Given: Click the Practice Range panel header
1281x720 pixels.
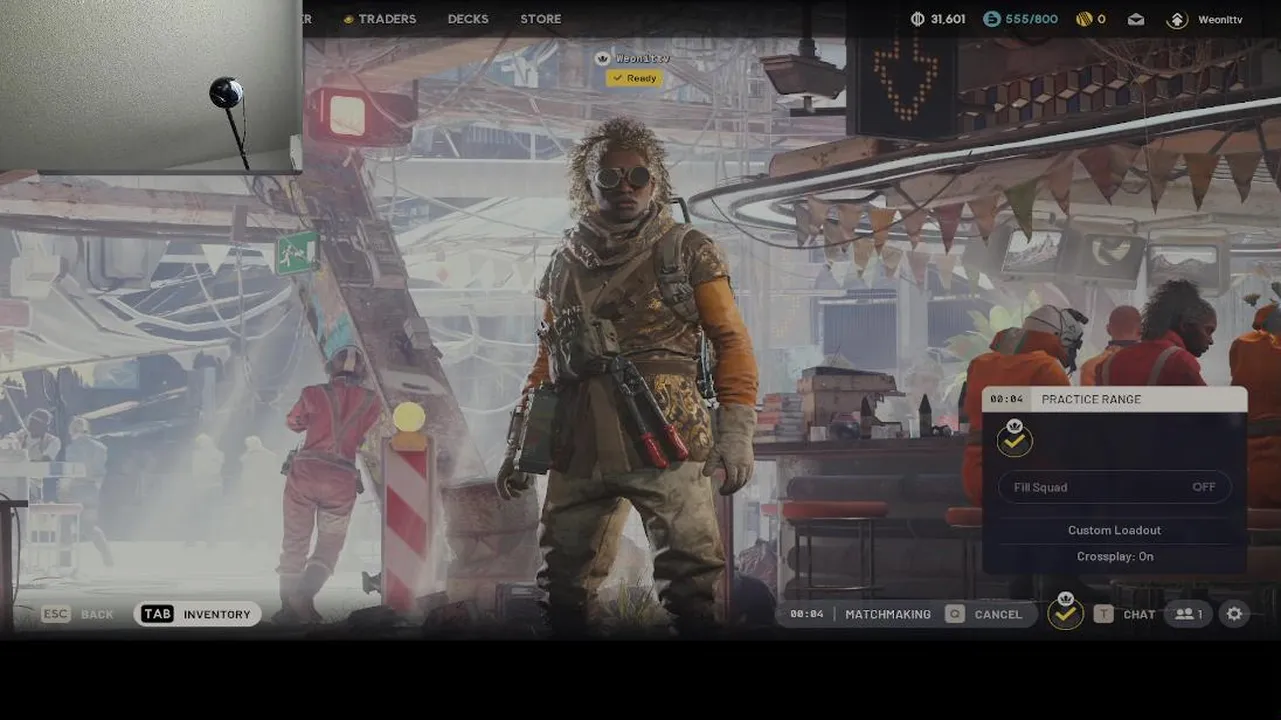Looking at the screenshot, I should pyautogui.click(x=1114, y=399).
